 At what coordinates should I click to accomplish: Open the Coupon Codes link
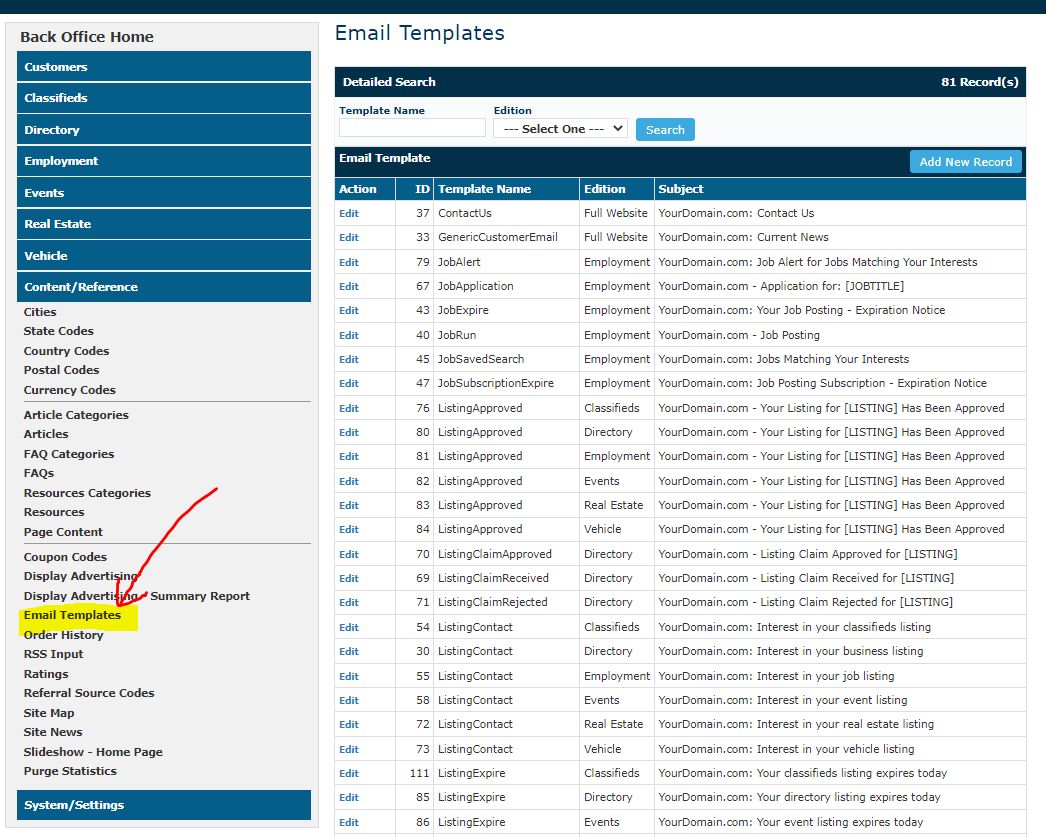click(x=65, y=557)
